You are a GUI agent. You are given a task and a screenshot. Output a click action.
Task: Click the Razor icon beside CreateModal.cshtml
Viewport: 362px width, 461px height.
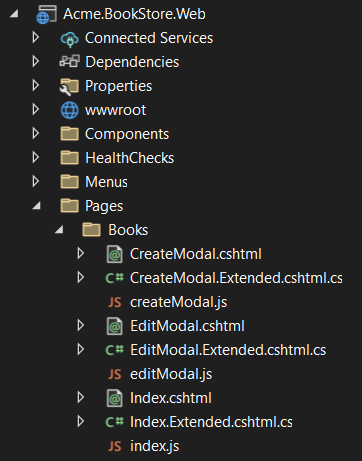coord(115,254)
